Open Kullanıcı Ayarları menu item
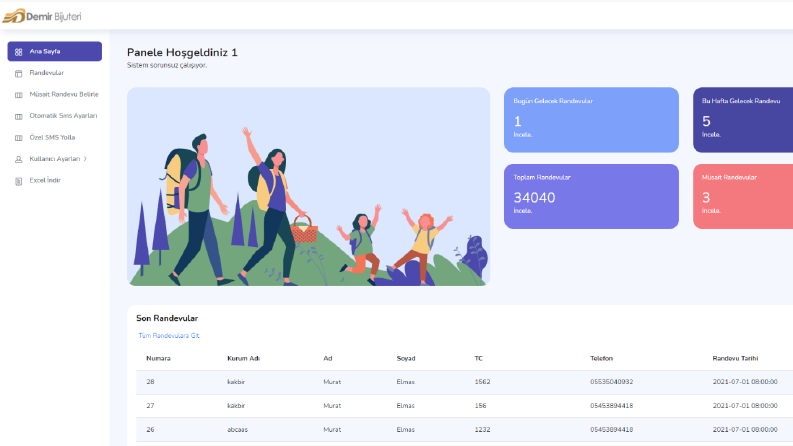This screenshot has height=446, width=793. [55, 159]
